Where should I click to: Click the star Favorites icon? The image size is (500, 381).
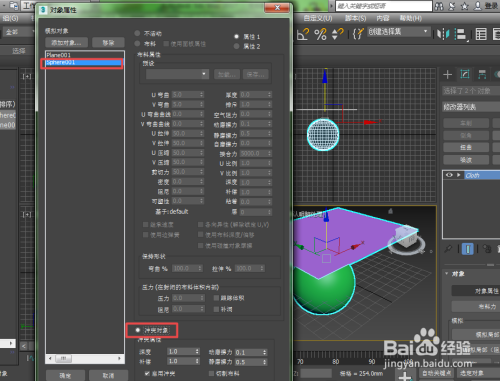(x=464, y=6)
